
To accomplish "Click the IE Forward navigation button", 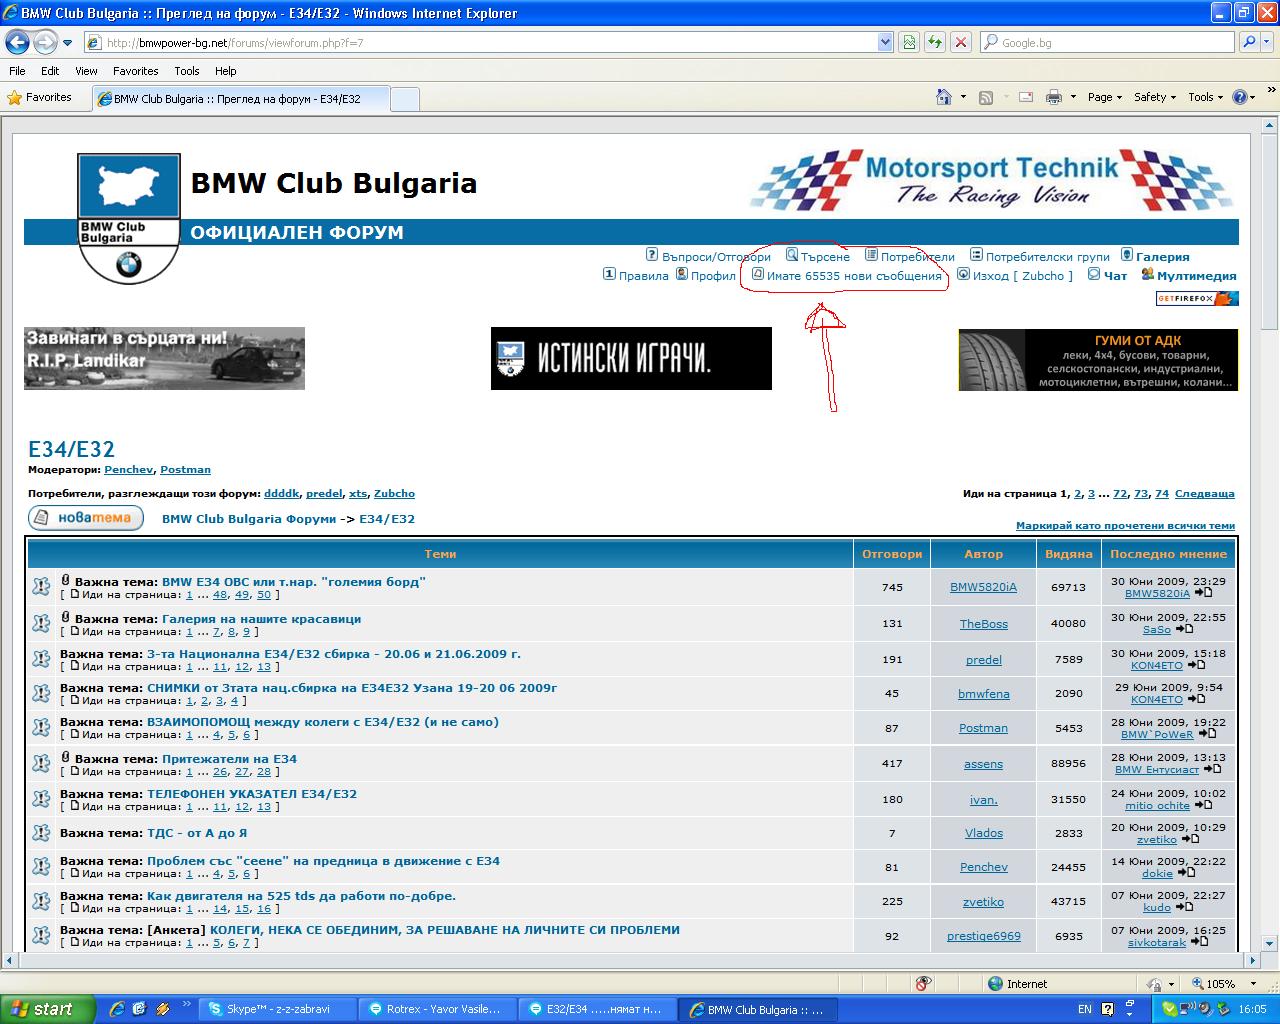I will tap(45, 42).
